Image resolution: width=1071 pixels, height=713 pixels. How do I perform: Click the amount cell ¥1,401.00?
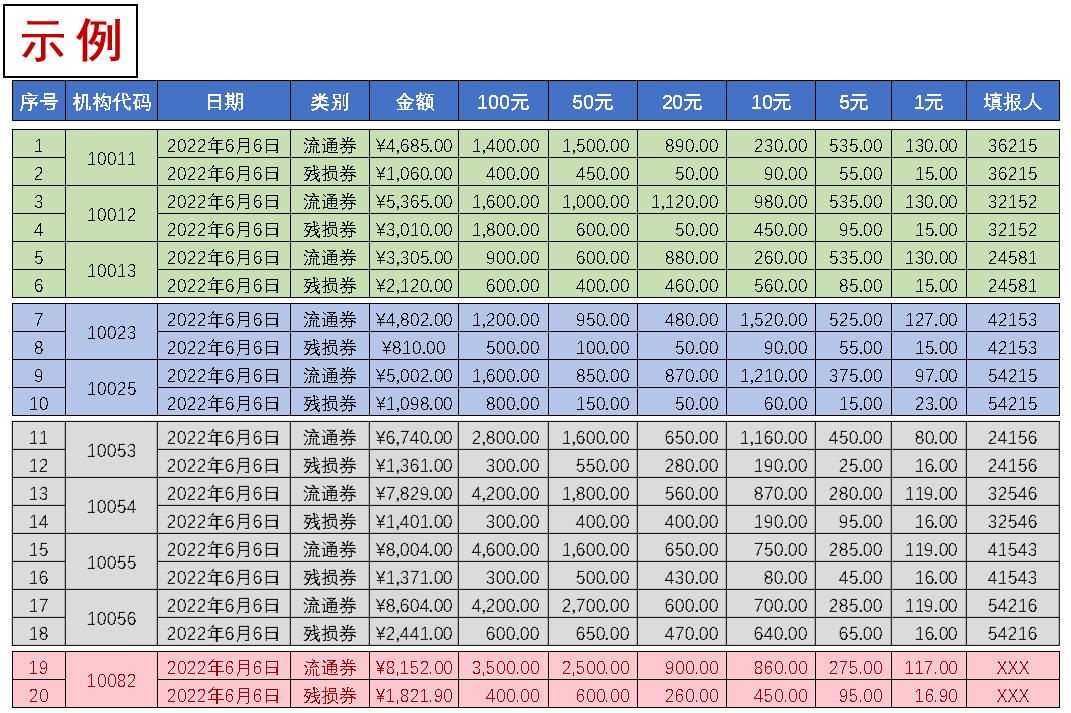click(415, 522)
